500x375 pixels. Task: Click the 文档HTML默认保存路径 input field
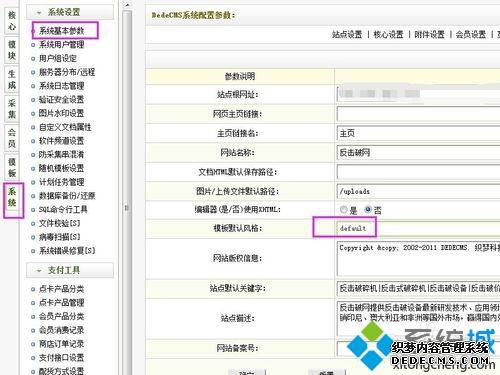[x=419, y=172]
